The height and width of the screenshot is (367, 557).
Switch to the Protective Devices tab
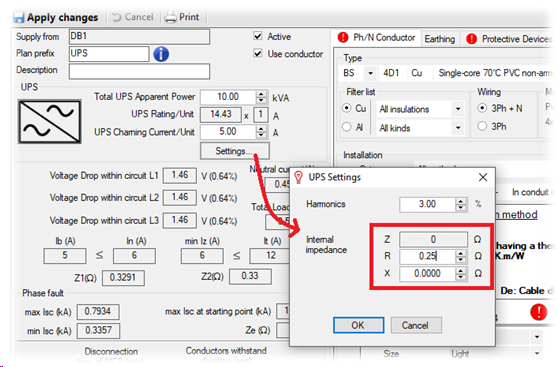[509, 39]
